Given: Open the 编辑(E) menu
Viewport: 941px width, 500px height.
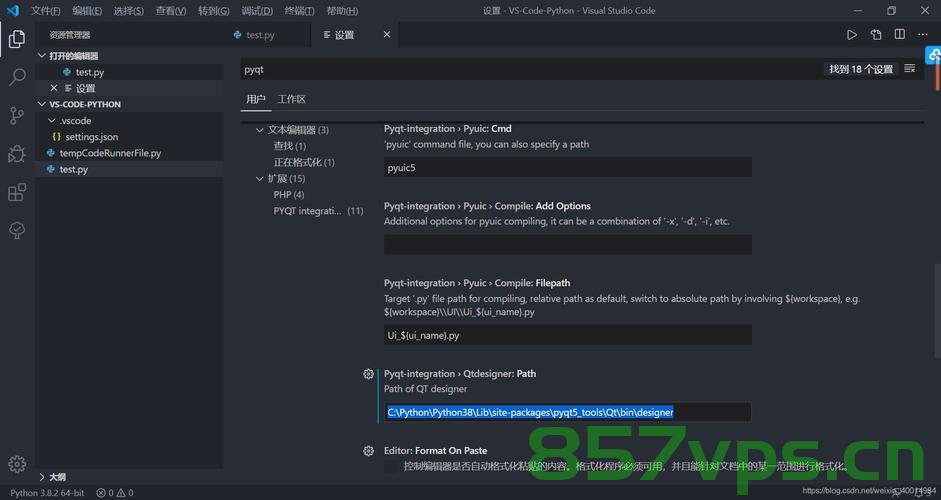Looking at the screenshot, I should (x=87, y=11).
